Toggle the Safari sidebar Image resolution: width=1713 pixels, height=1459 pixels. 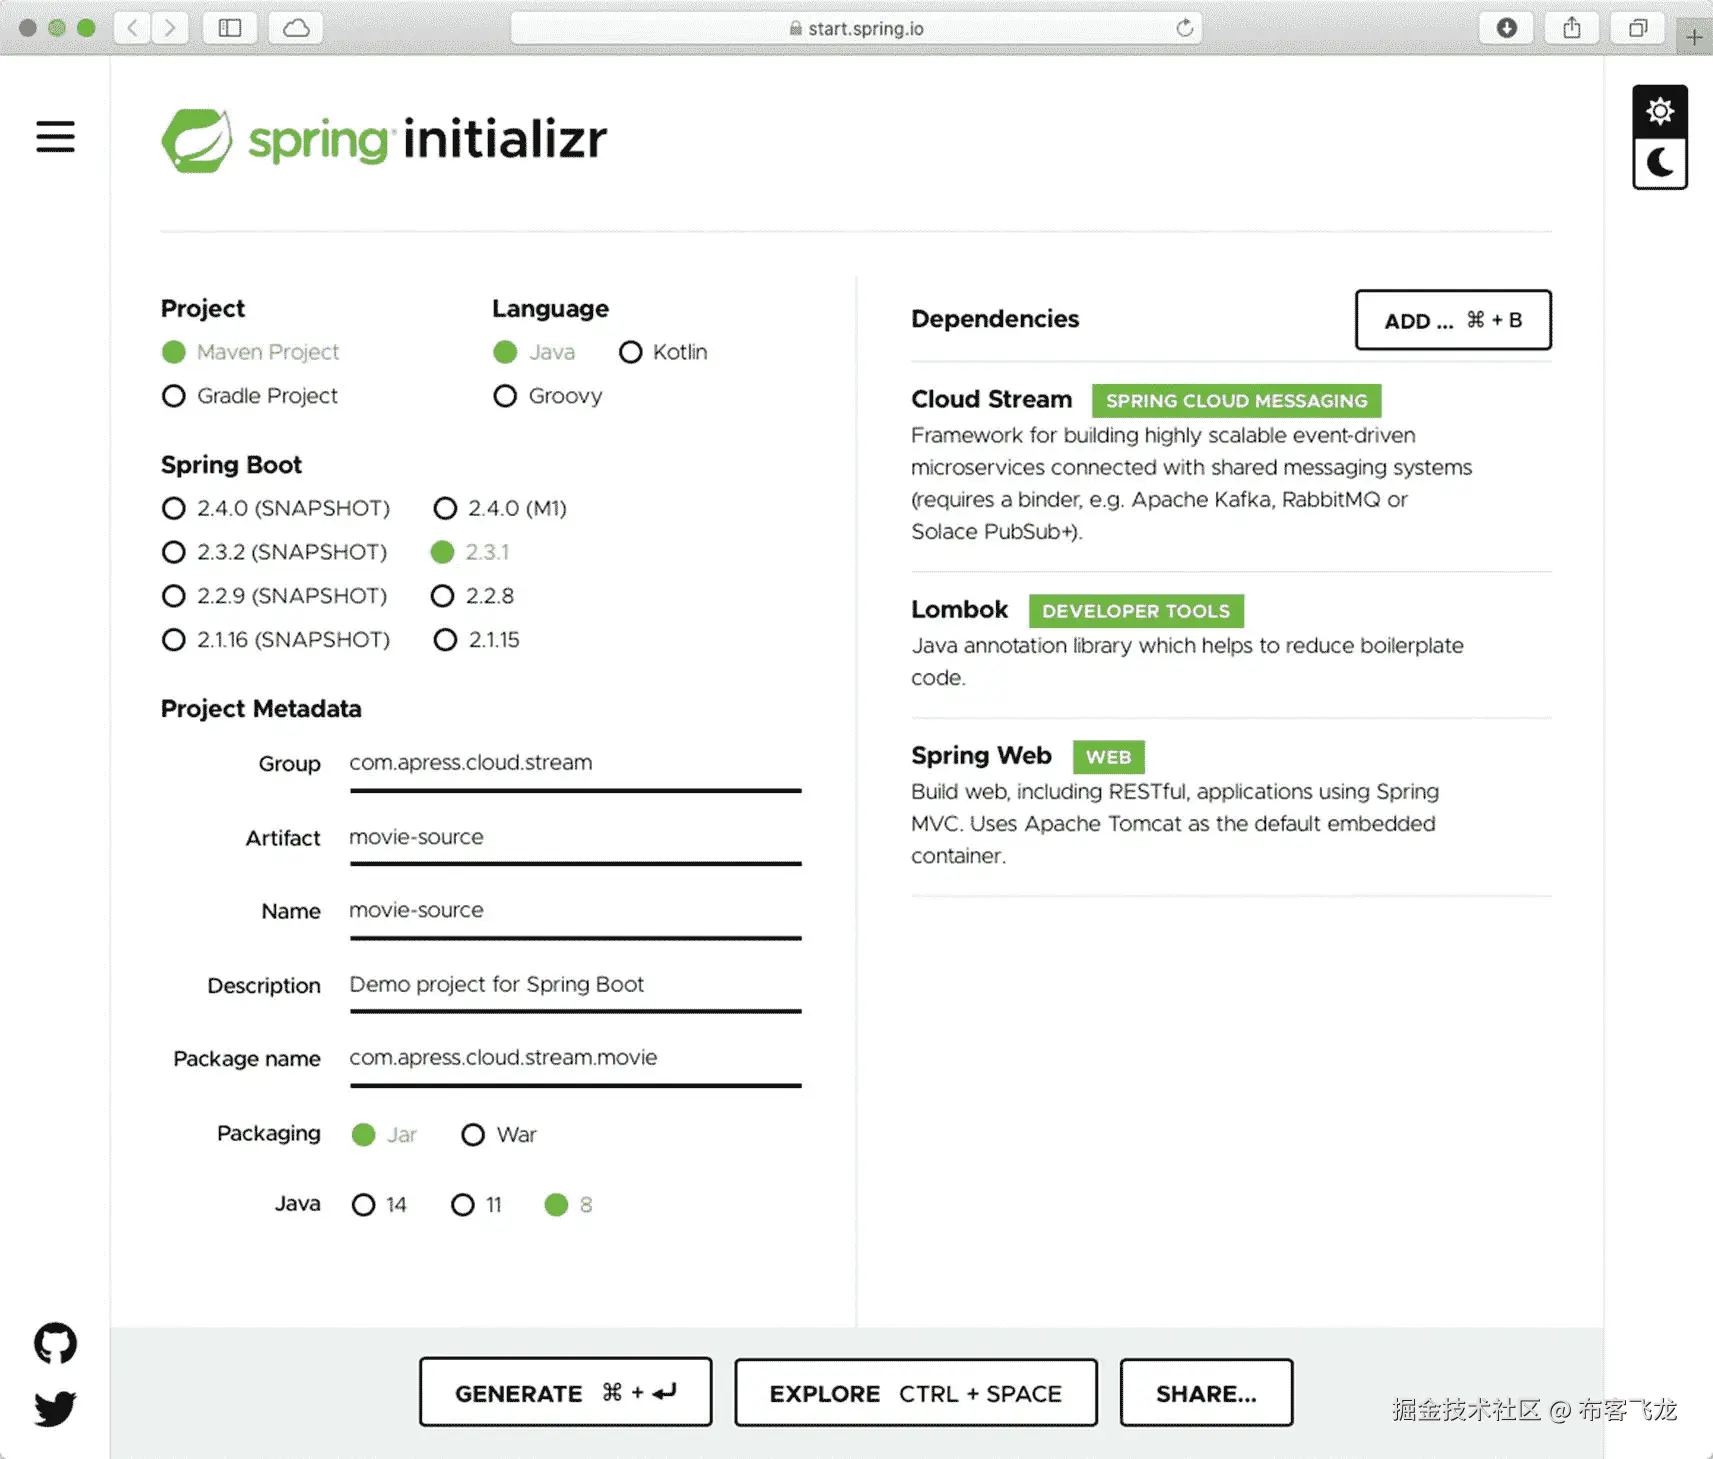tap(230, 28)
